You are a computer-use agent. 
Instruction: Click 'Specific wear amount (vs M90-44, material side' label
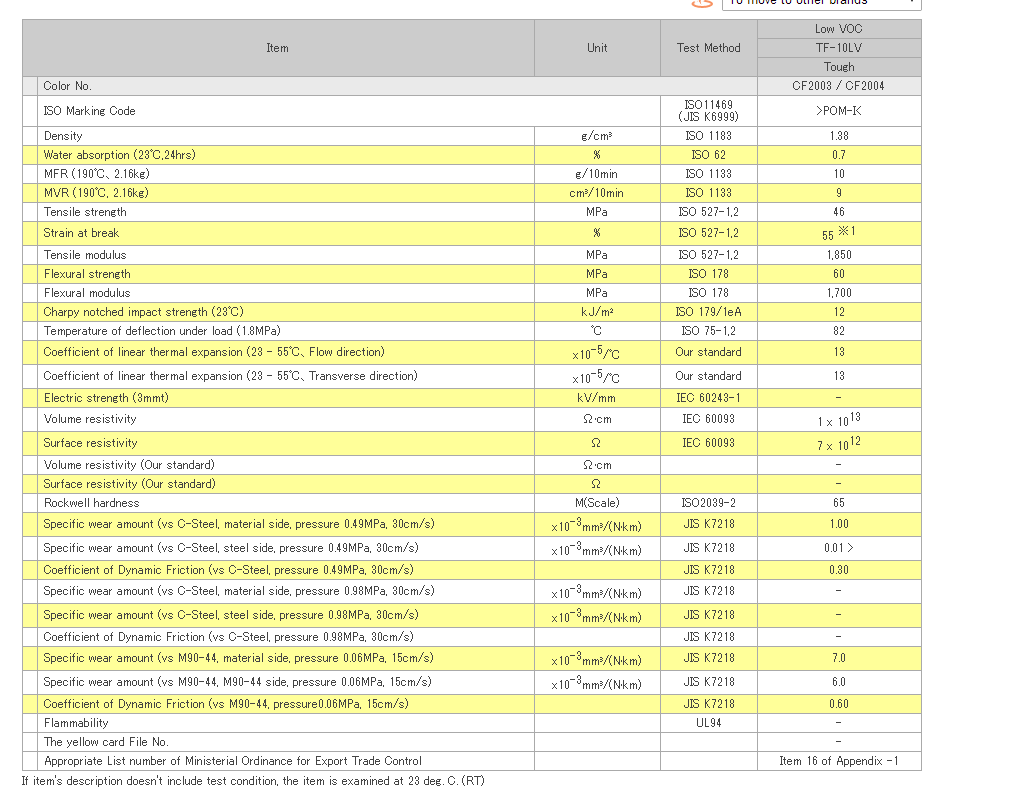[239, 658]
